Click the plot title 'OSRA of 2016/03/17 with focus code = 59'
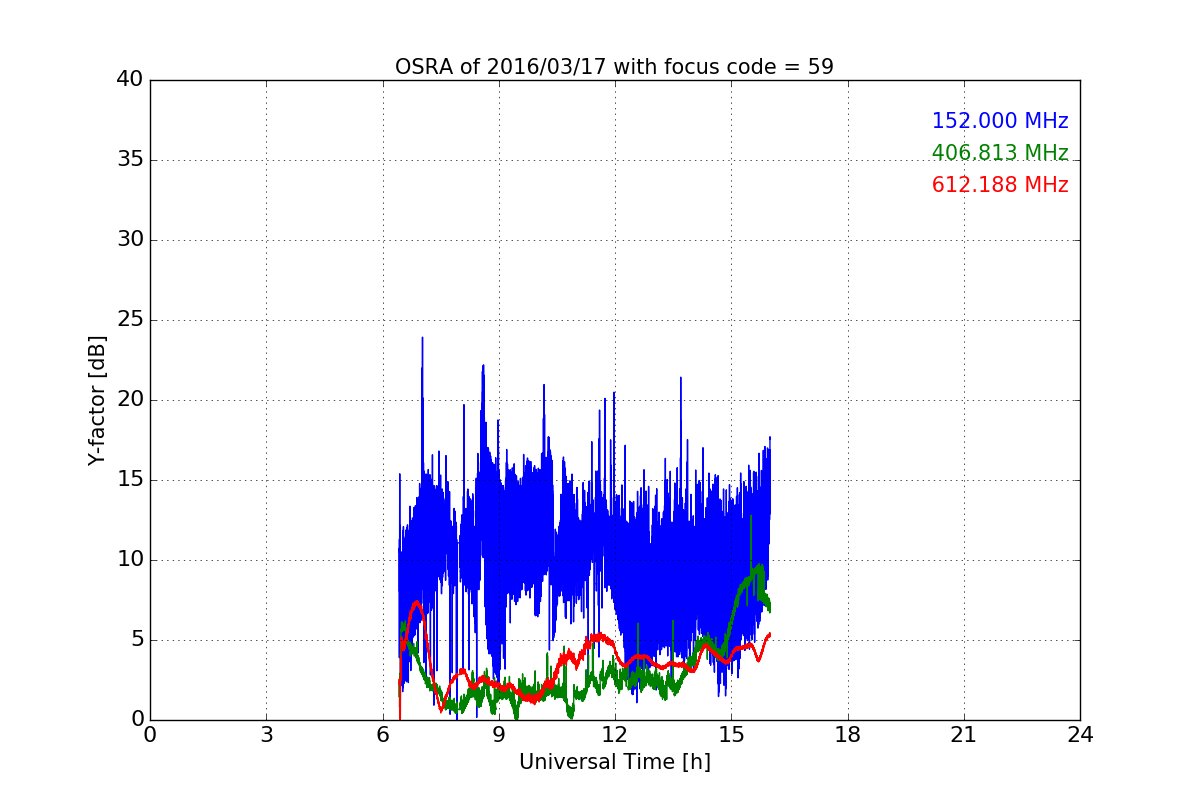This screenshot has width=1200, height=800. coord(614,67)
